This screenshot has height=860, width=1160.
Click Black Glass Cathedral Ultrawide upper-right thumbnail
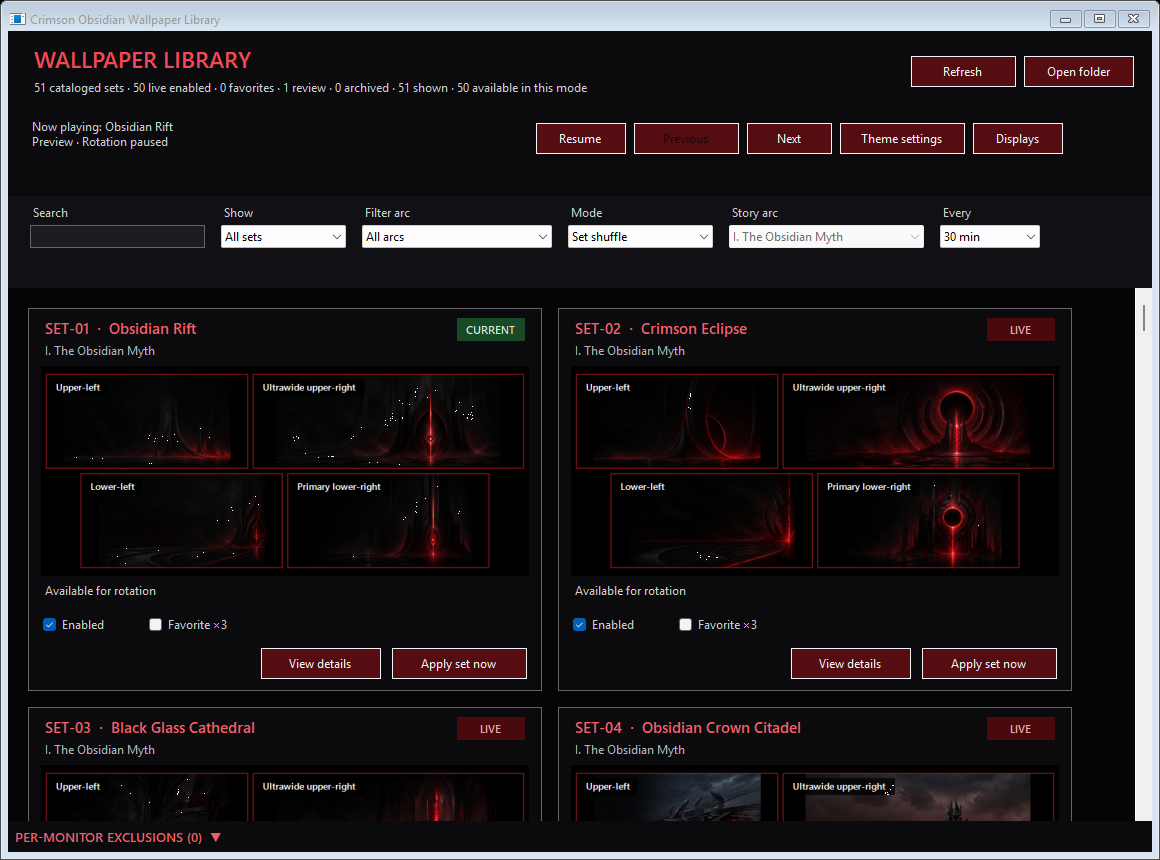388,797
